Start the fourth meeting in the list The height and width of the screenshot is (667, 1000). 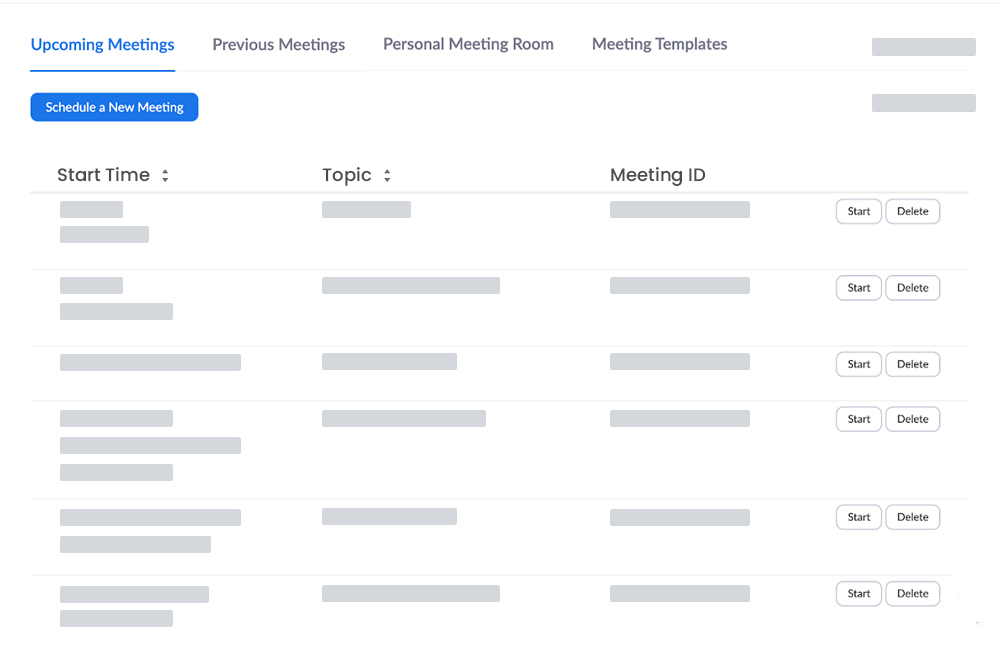pos(858,418)
